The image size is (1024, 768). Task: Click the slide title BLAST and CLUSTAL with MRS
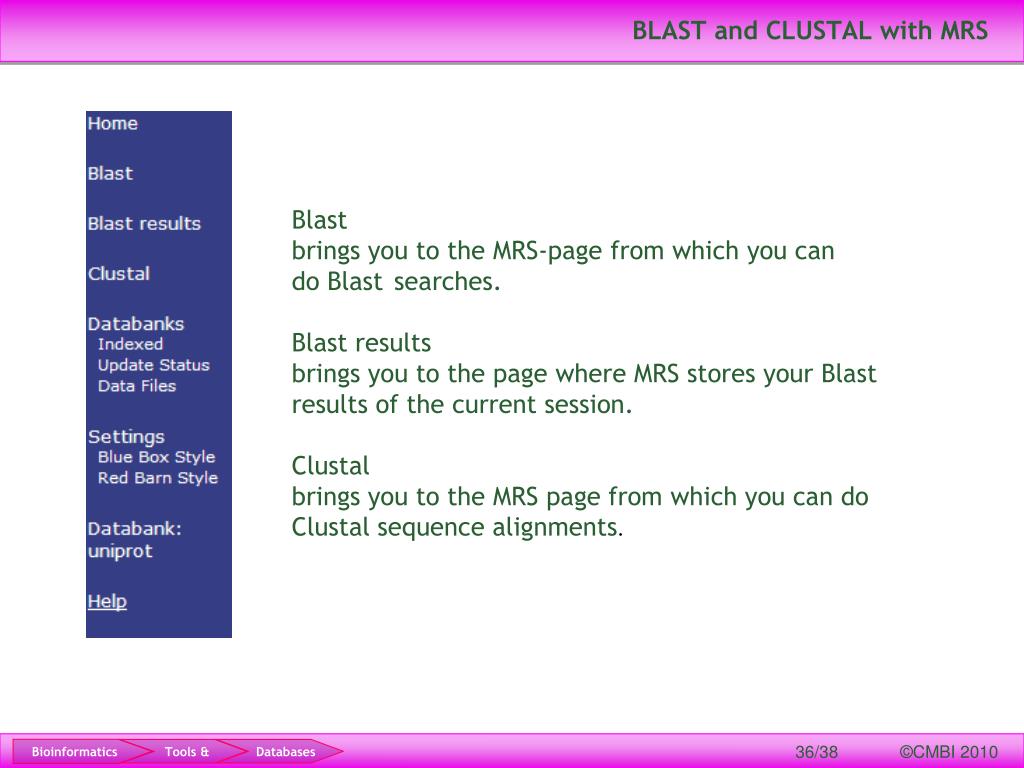pyautogui.click(x=810, y=31)
